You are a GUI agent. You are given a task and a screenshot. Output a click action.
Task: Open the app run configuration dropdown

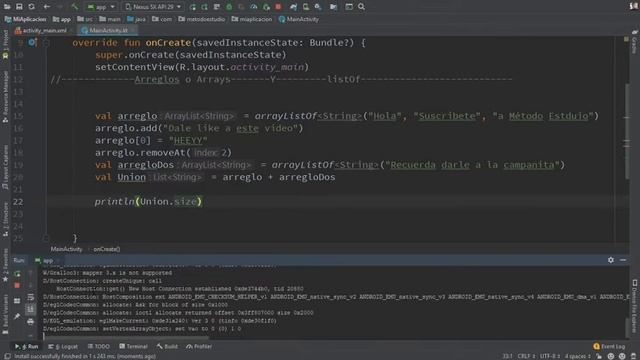click(x=101, y=7)
